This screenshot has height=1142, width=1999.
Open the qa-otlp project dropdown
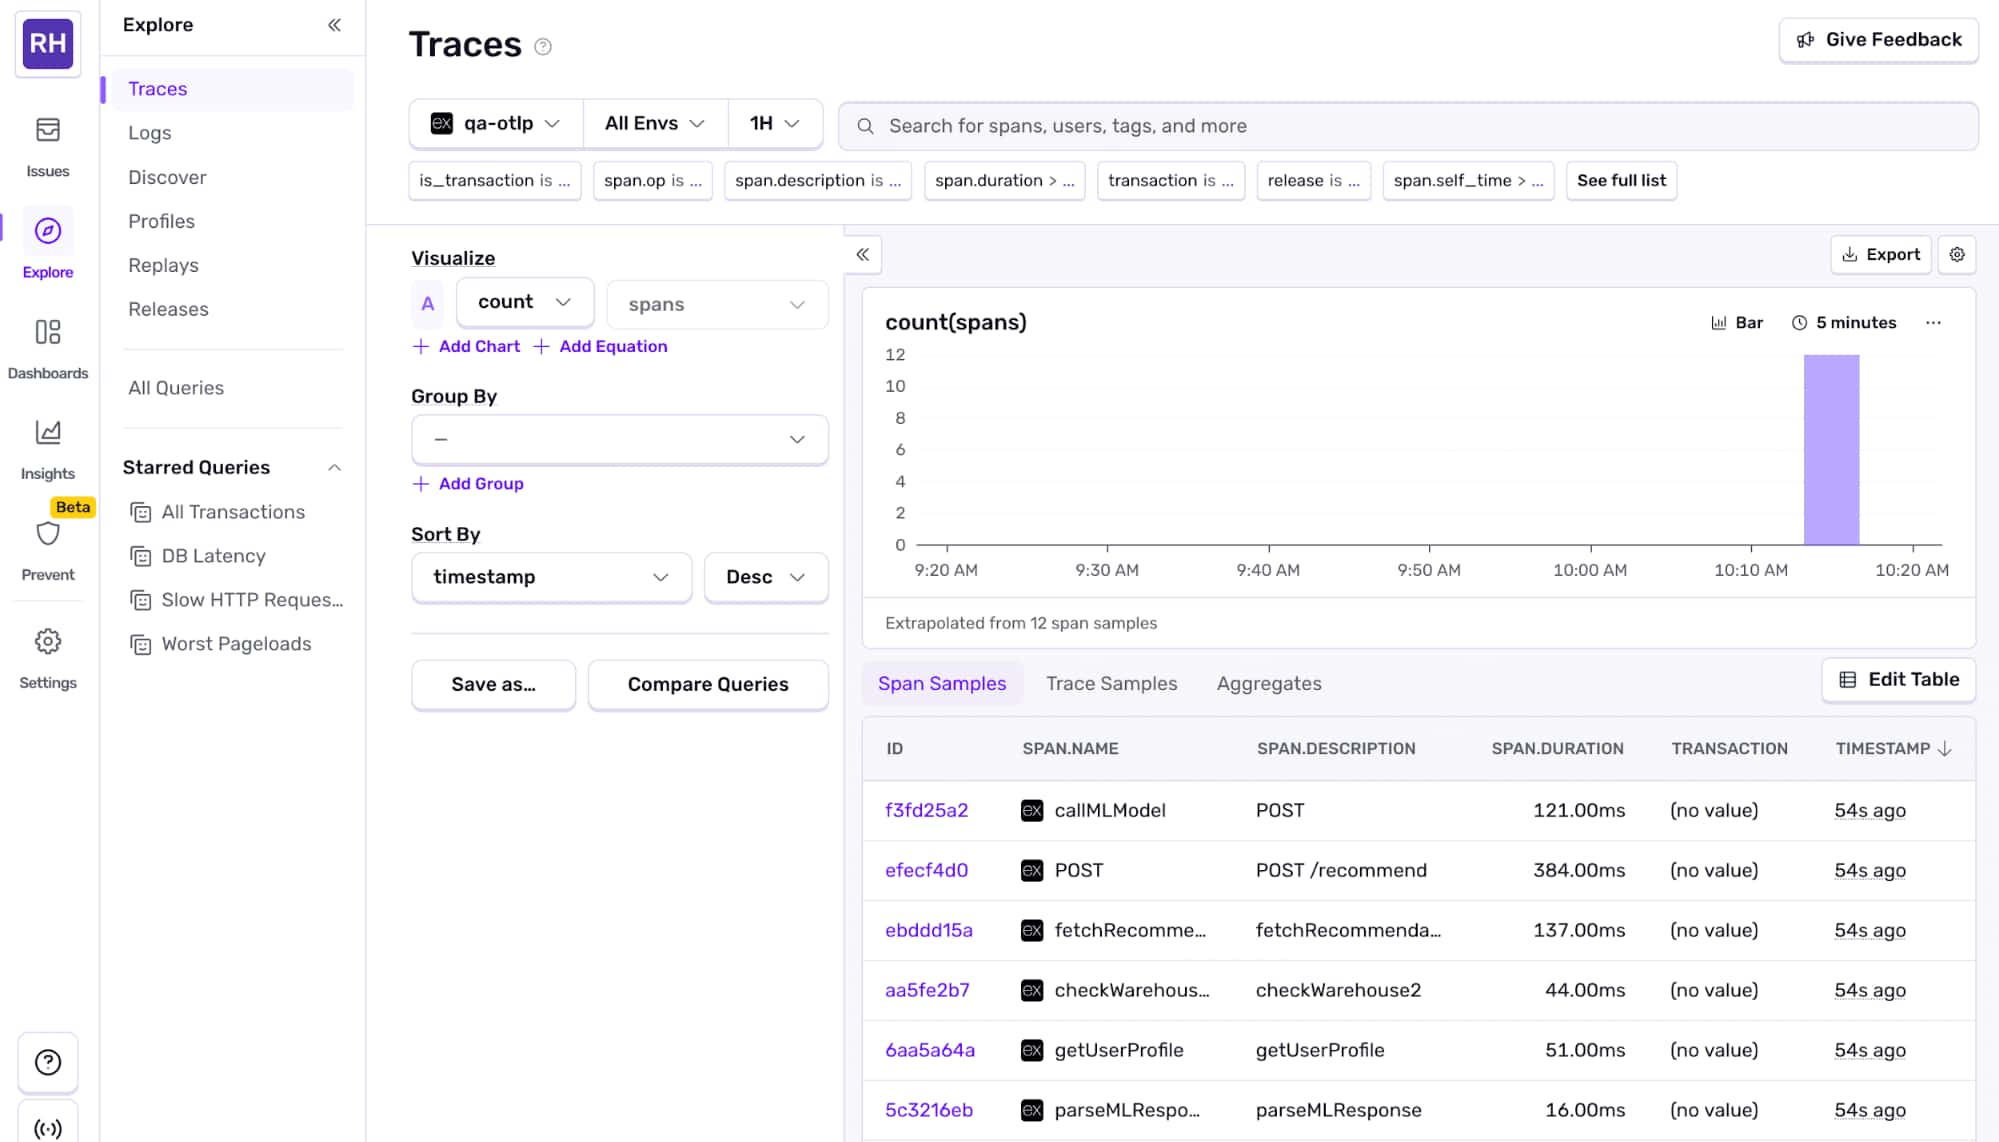pyautogui.click(x=495, y=123)
